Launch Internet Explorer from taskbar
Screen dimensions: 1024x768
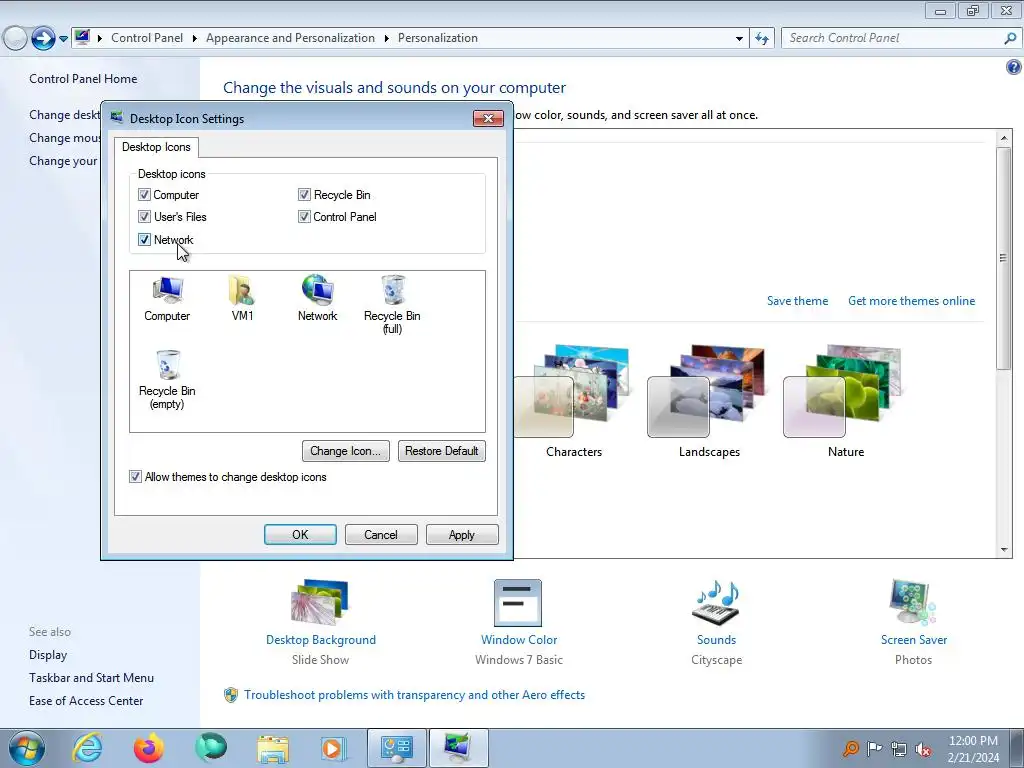pyautogui.click(x=88, y=748)
